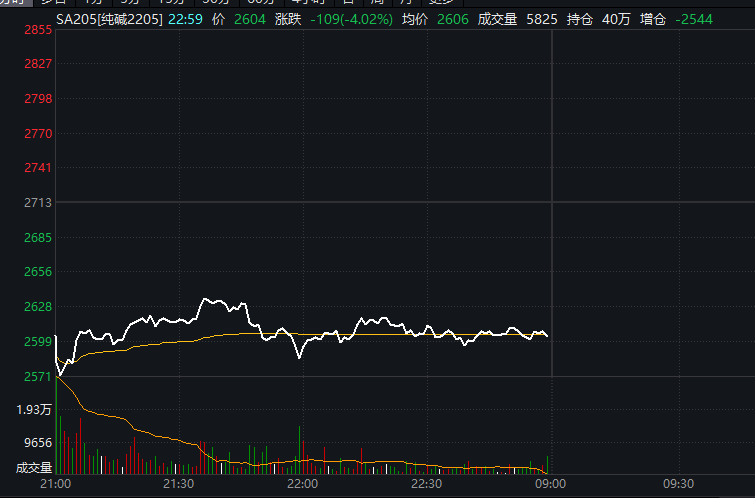Image resolution: width=755 pixels, height=498 pixels.
Task: Select the 1分 one-minute period tab
Action: [x=93, y=3]
